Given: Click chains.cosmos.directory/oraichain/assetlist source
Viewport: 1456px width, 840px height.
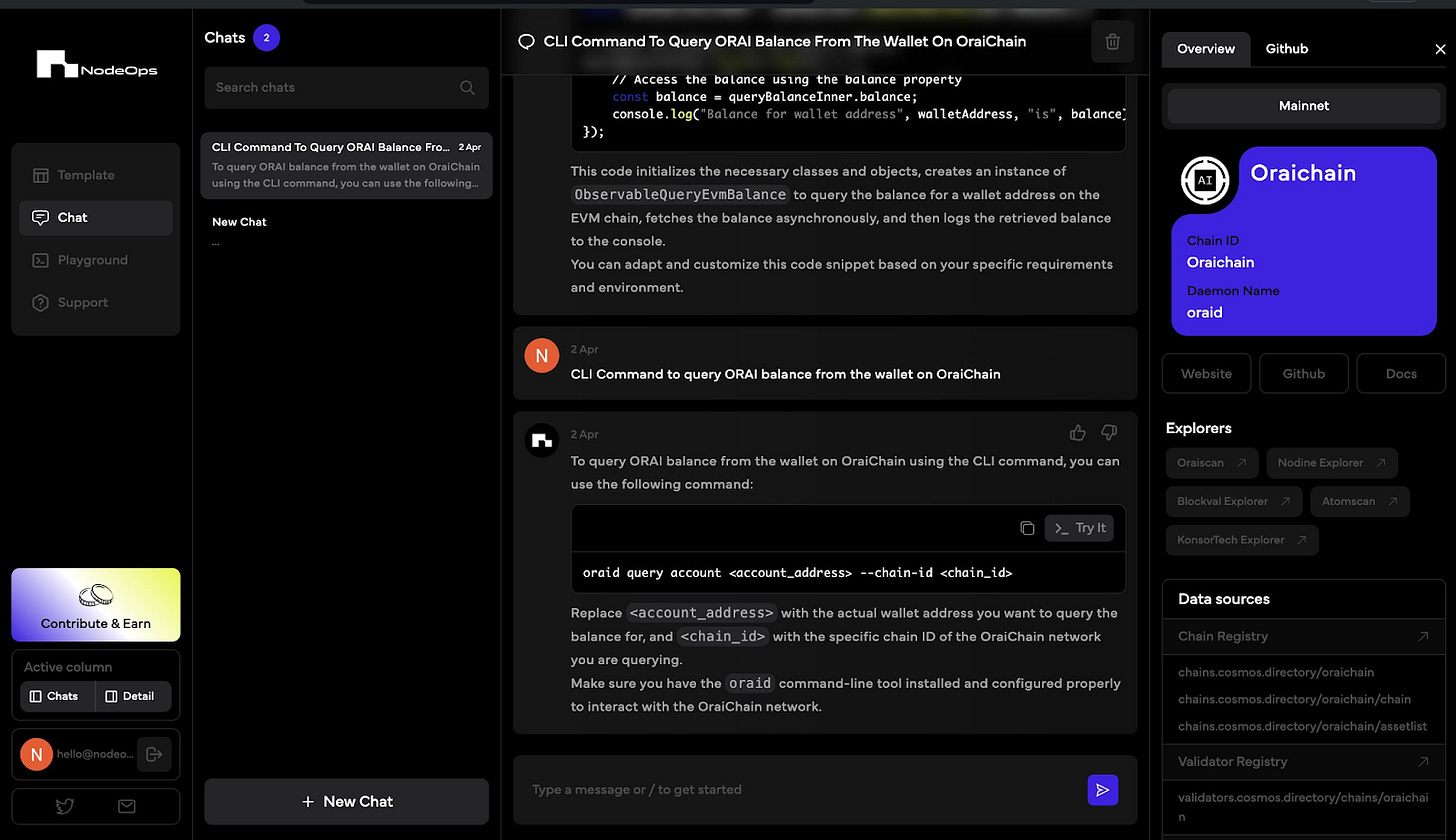Looking at the screenshot, I should point(1302,727).
